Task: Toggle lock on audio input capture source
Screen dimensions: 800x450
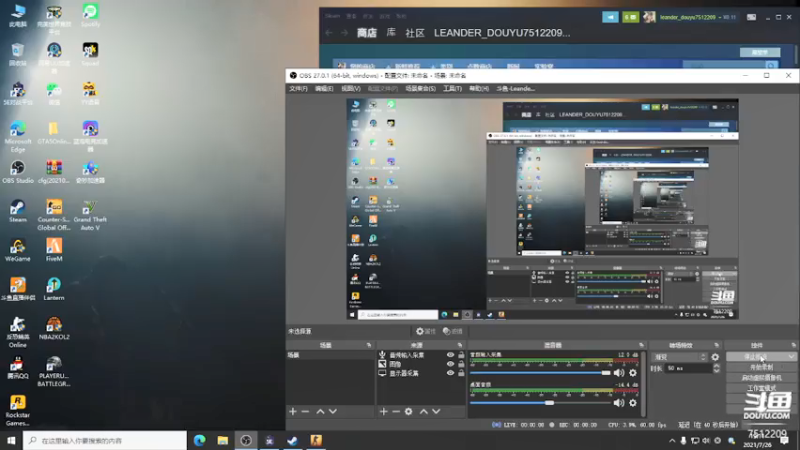Action: [461, 355]
